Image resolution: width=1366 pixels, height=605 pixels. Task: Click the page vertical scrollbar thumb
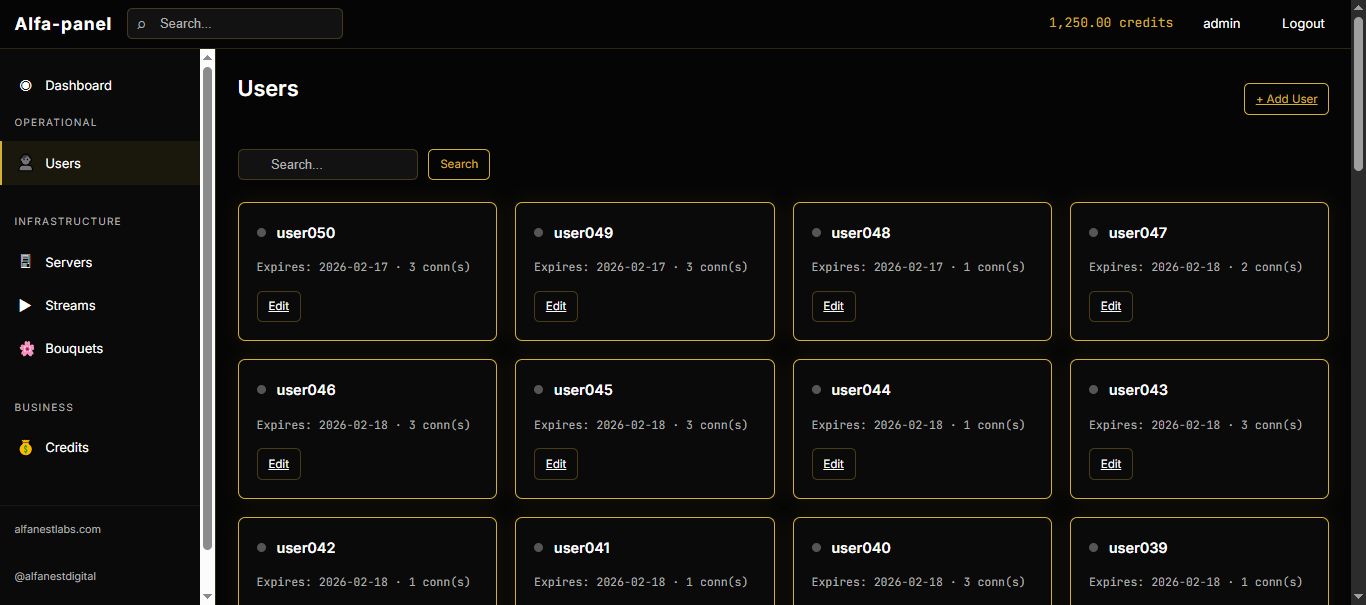(x=1358, y=95)
